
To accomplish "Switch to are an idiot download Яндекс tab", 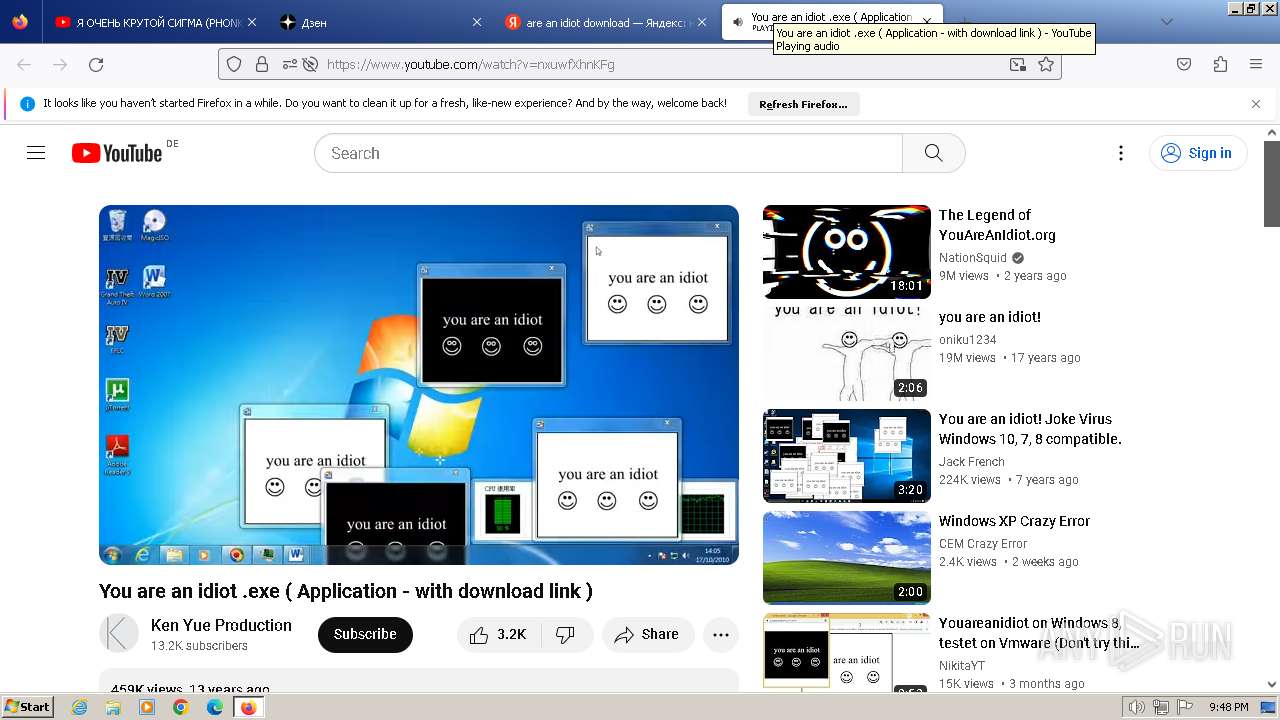I will [607, 22].
